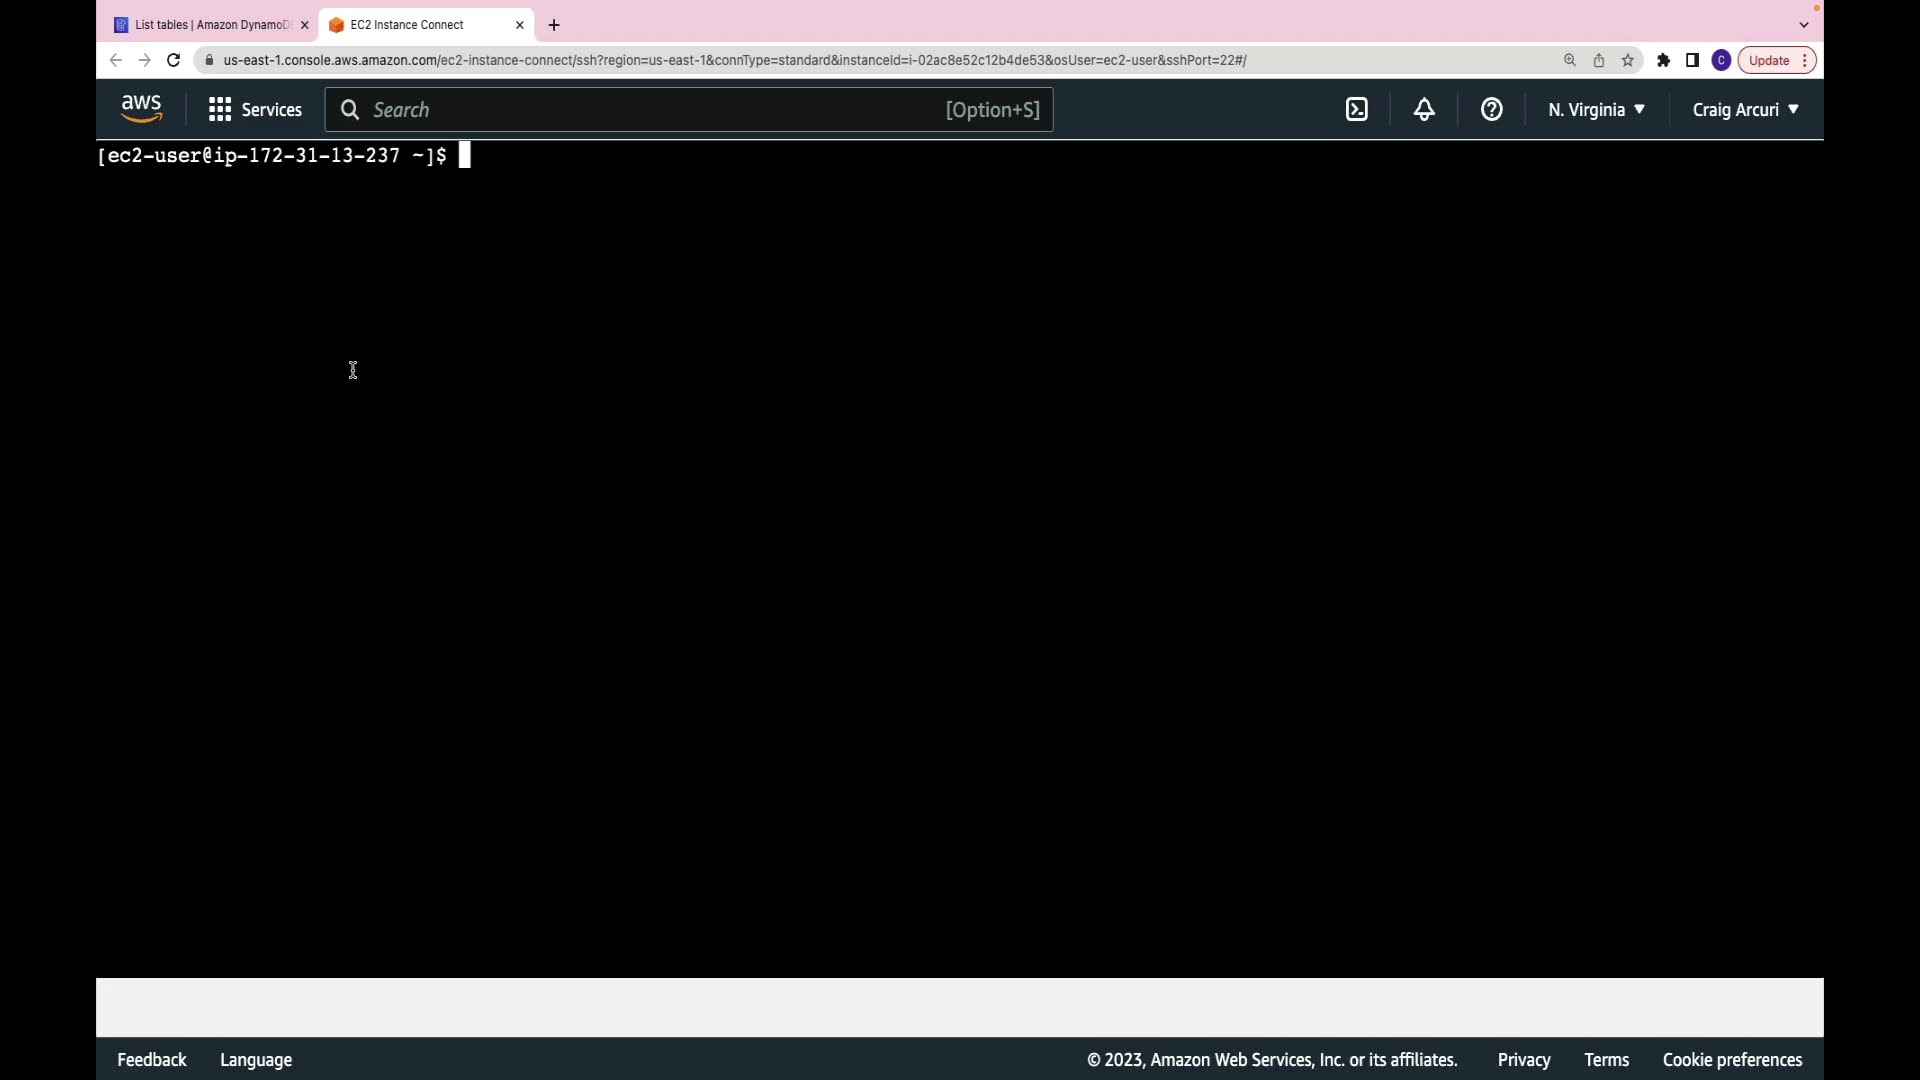This screenshot has width=1920, height=1080.
Task: Expand the N. Virginia region dropdown
Action: click(x=1596, y=110)
